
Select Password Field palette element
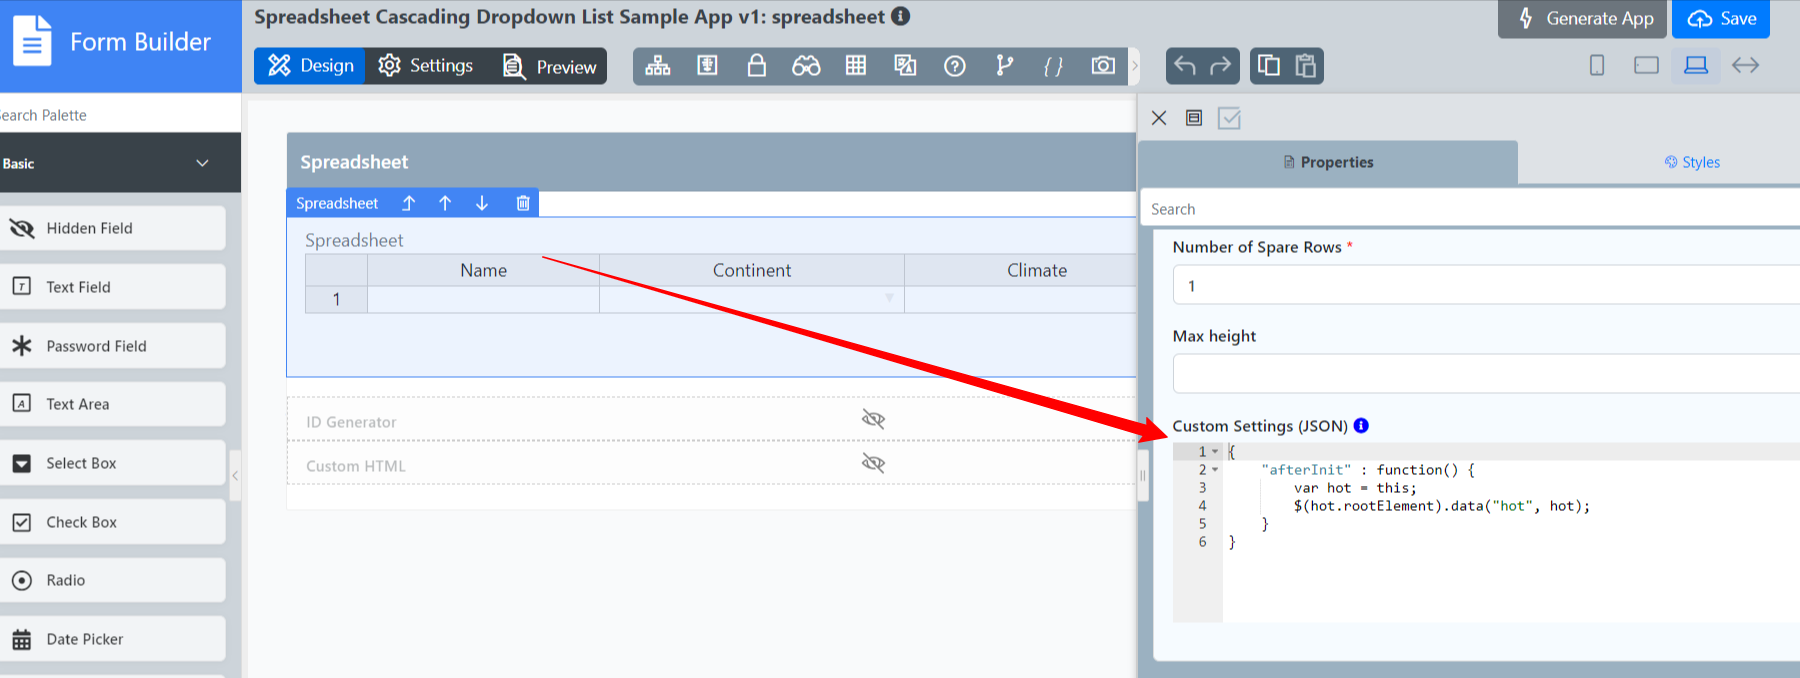pos(112,346)
